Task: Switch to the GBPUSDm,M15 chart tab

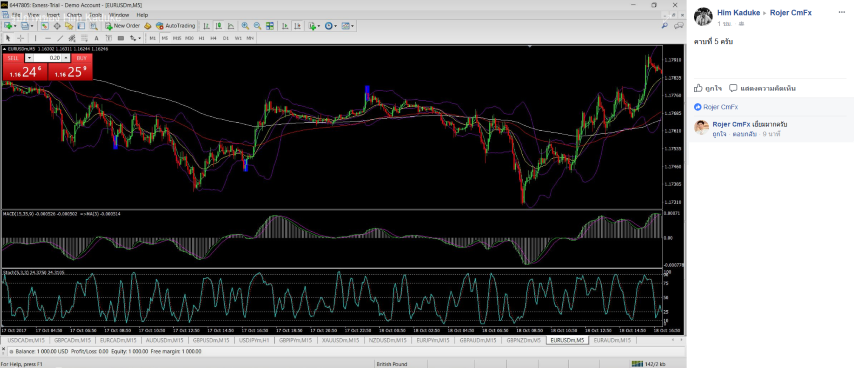Action: 211,340
